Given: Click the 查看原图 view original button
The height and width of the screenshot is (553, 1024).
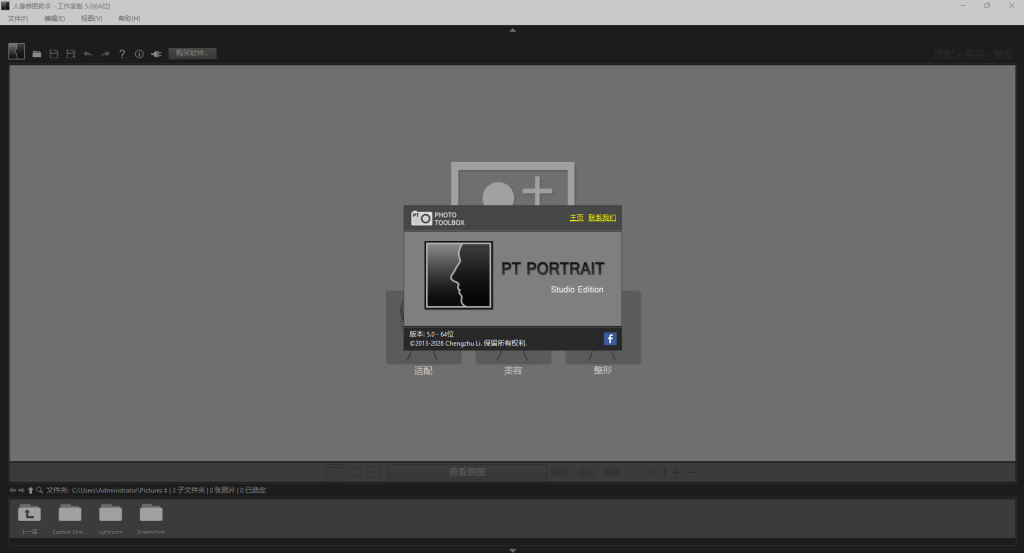Looking at the screenshot, I should [x=467, y=471].
